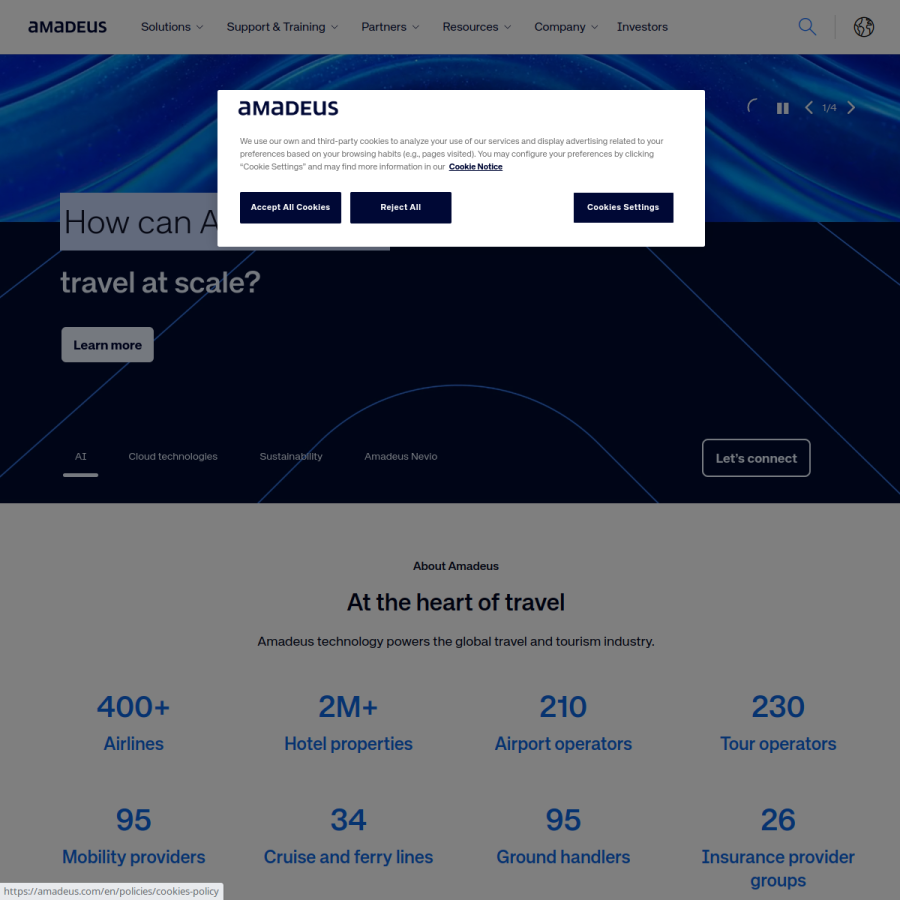Go to previous carousel slide

[x=809, y=108]
